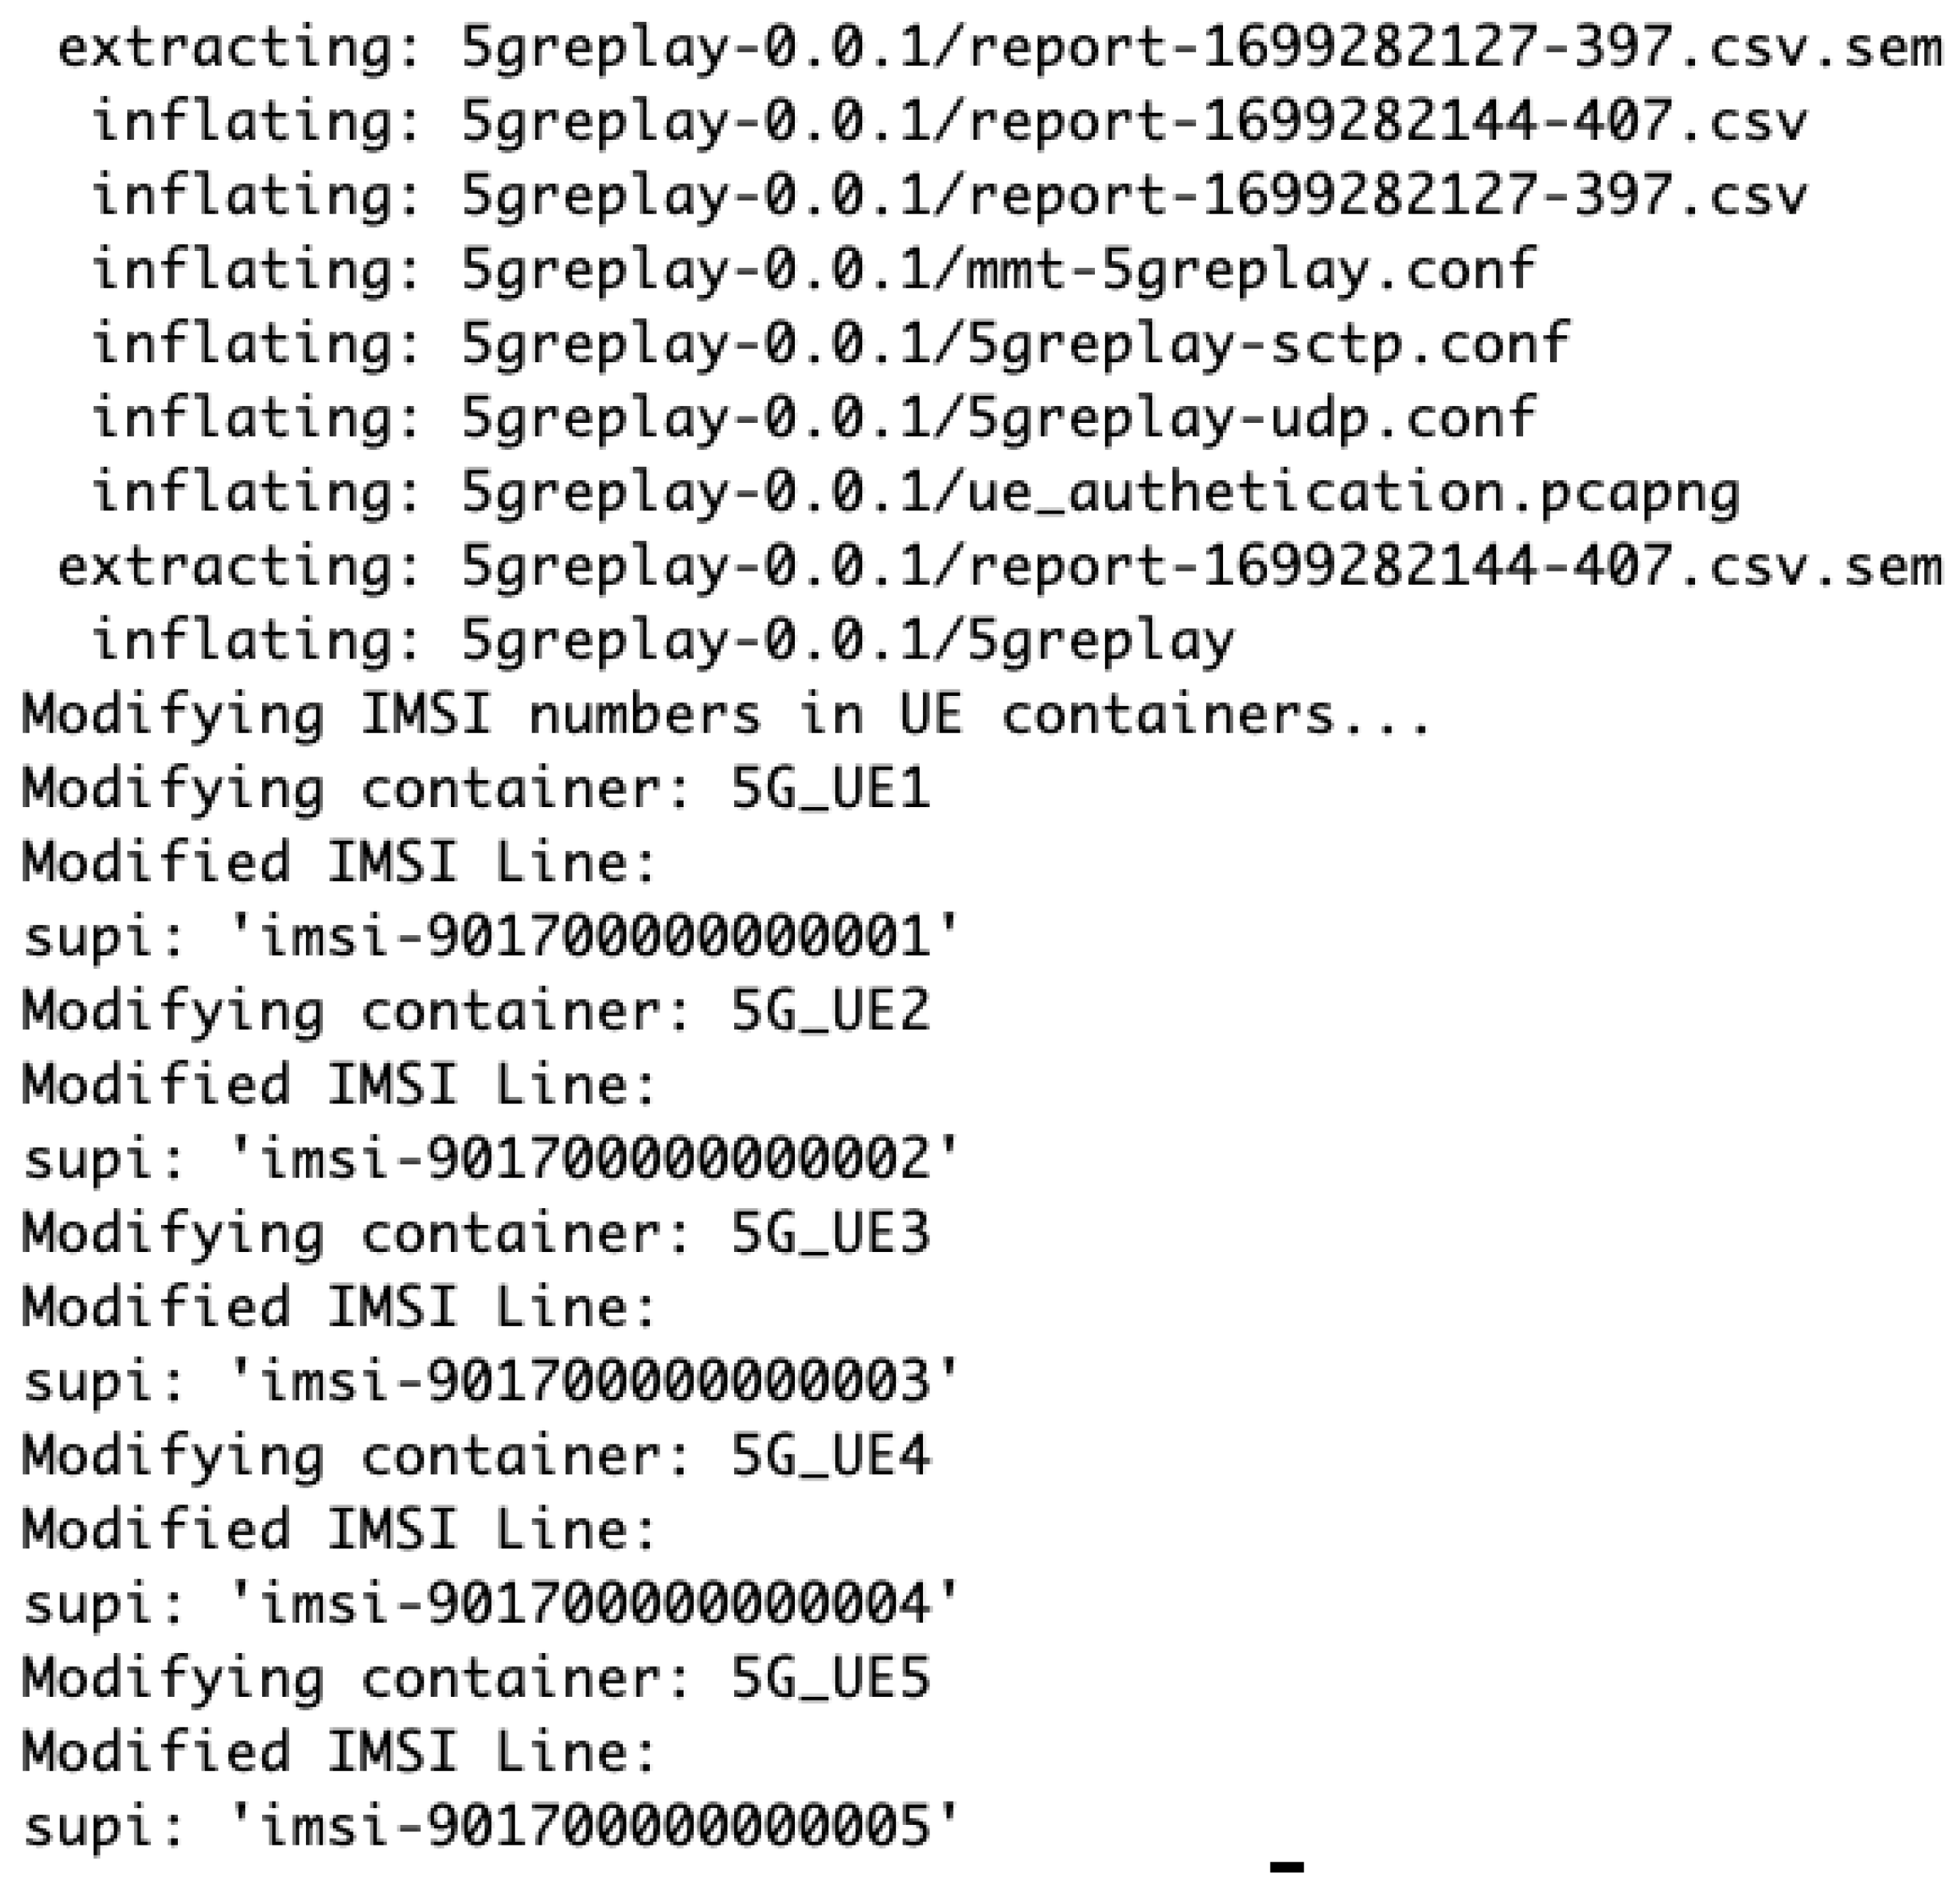Click the "Modifying IMSI numbers in UE containers" line
Viewport: 1960px width, 1893px height.
pos(726,716)
